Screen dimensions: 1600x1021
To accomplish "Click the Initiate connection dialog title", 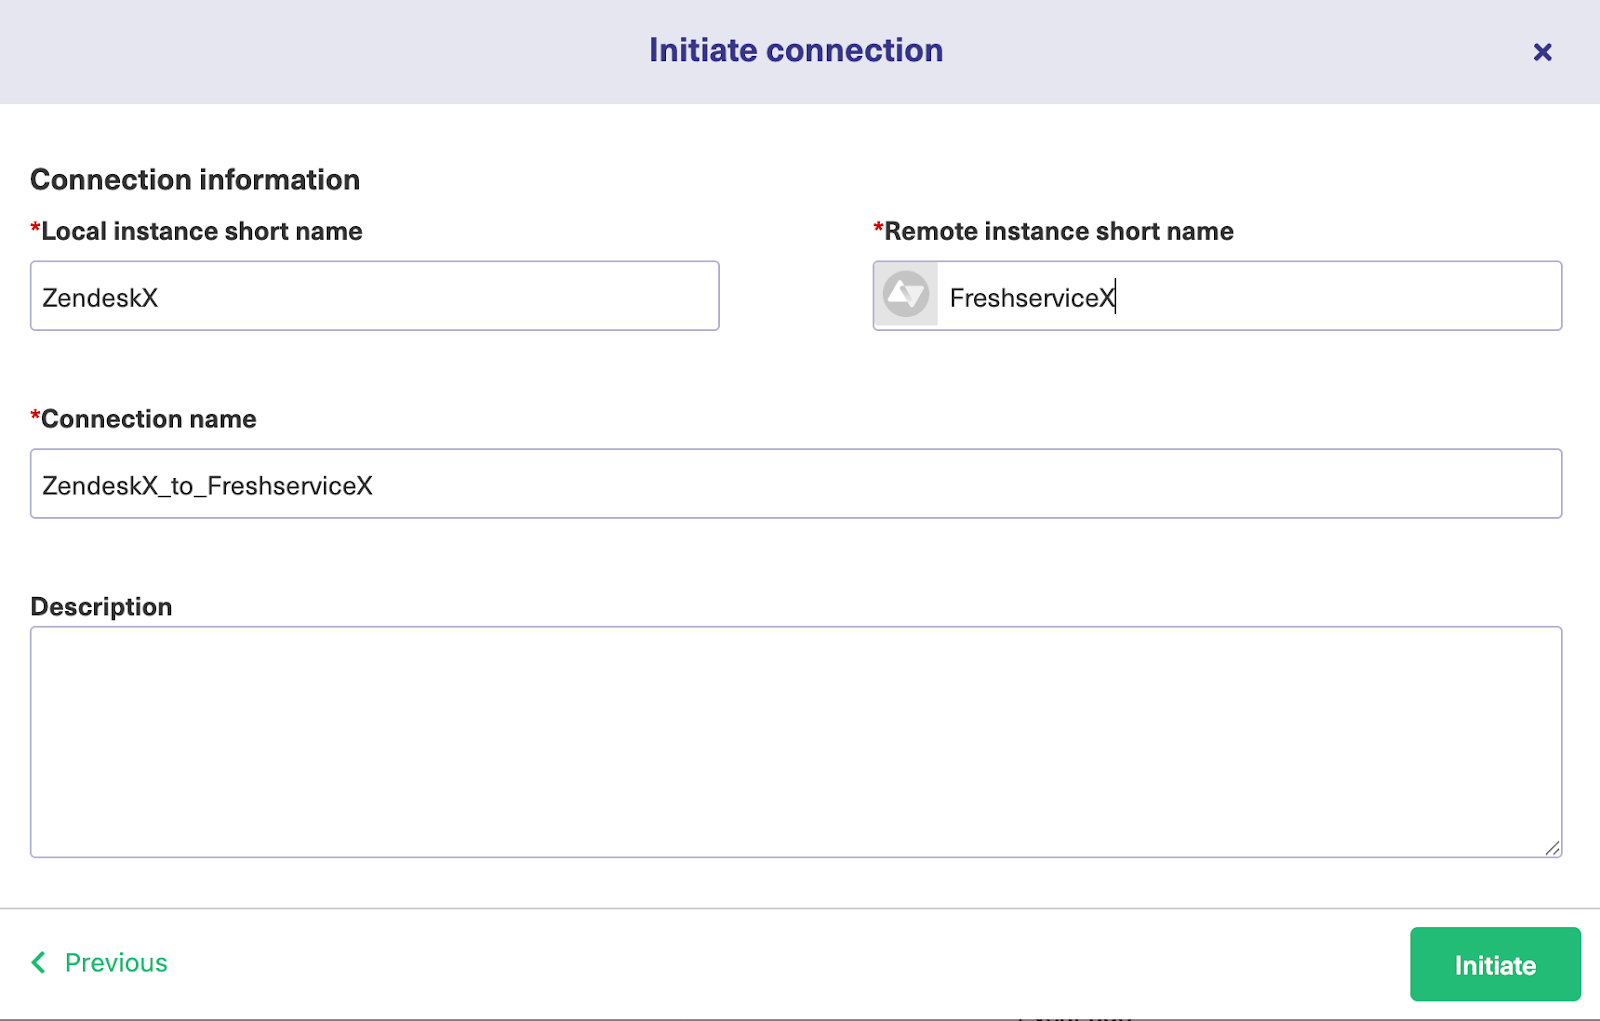I will coord(795,50).
